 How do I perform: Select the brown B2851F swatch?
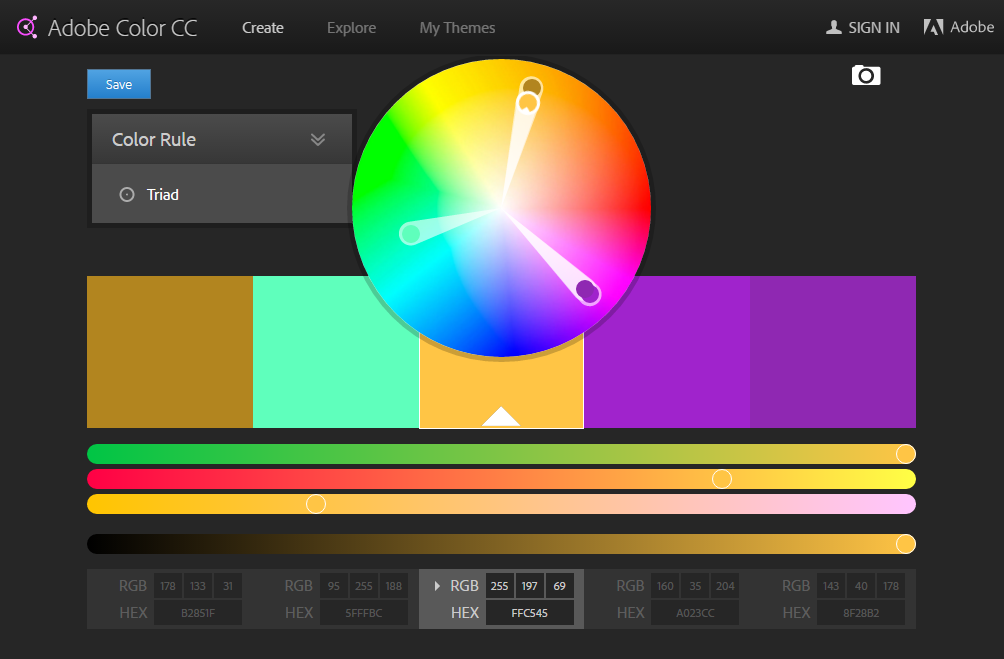pos(170,352)
